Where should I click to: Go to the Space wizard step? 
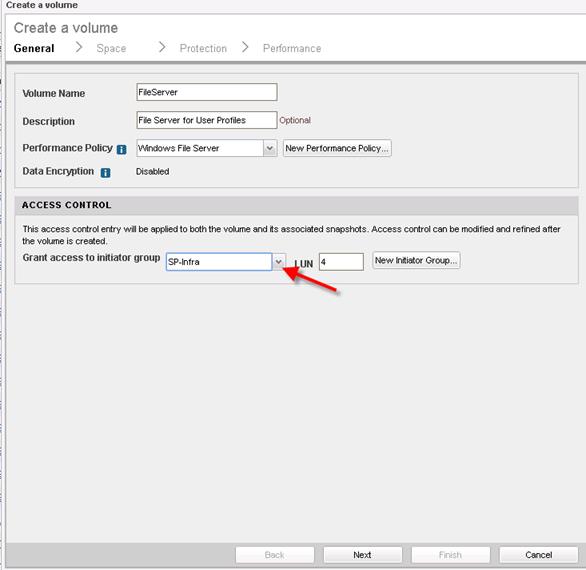[111, 49]
